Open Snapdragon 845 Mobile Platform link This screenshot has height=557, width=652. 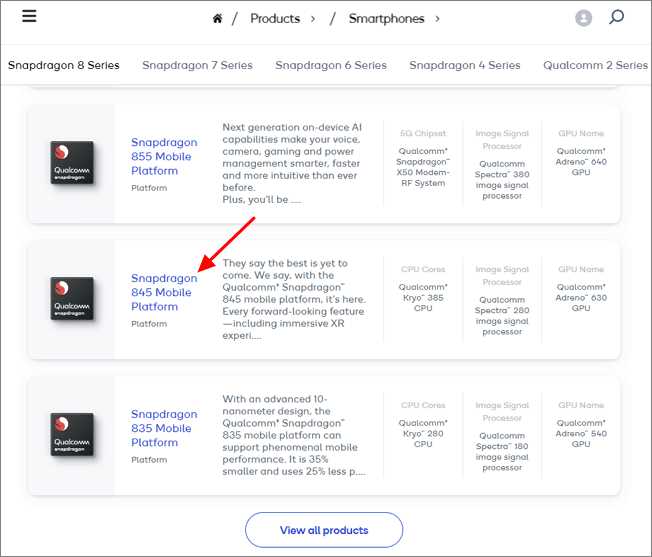point(164,292)
